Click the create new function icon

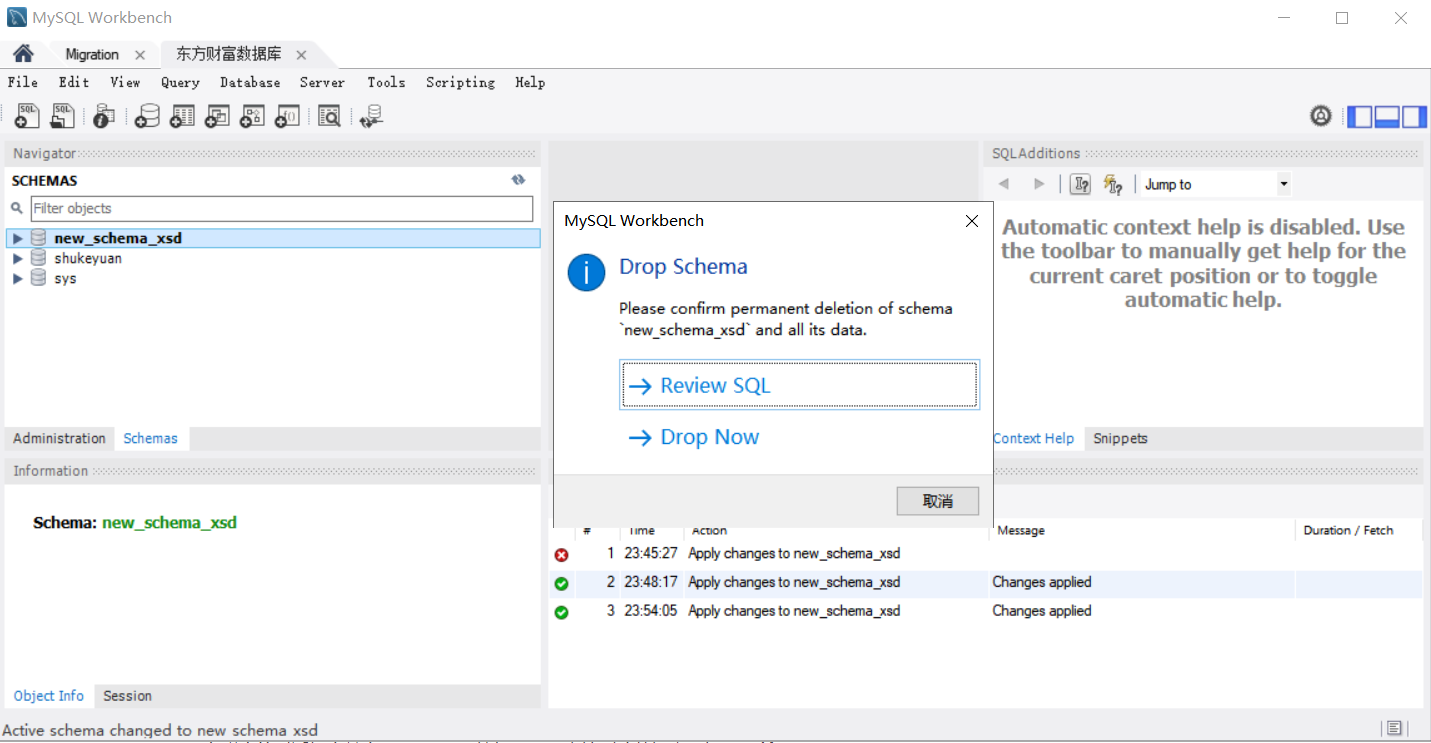287,116
